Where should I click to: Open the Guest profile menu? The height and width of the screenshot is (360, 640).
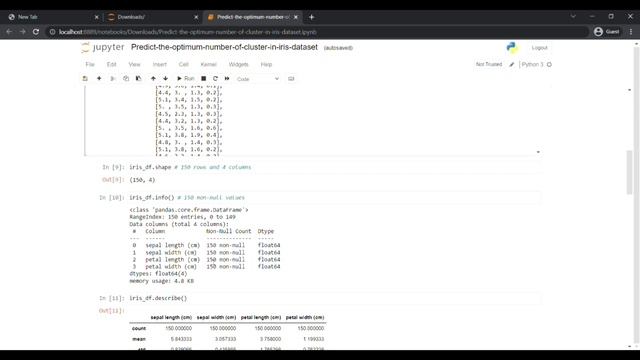pos(607,31)
